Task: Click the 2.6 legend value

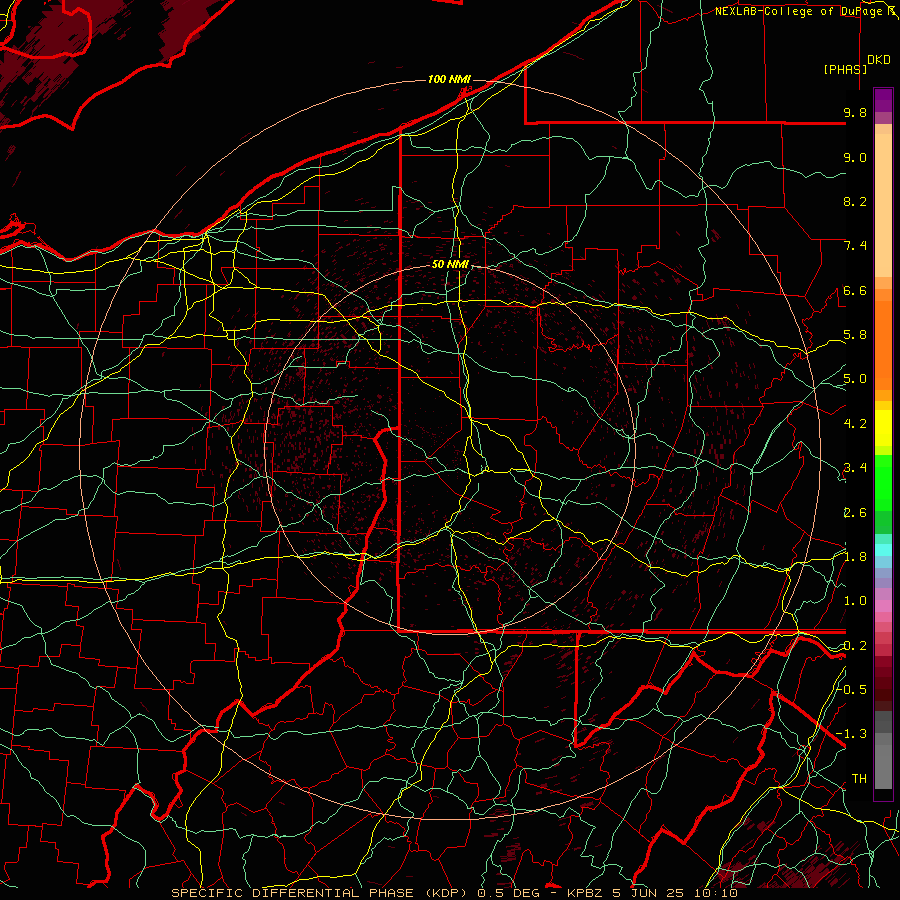Action: pyautogui.click(x=855, y=513)
